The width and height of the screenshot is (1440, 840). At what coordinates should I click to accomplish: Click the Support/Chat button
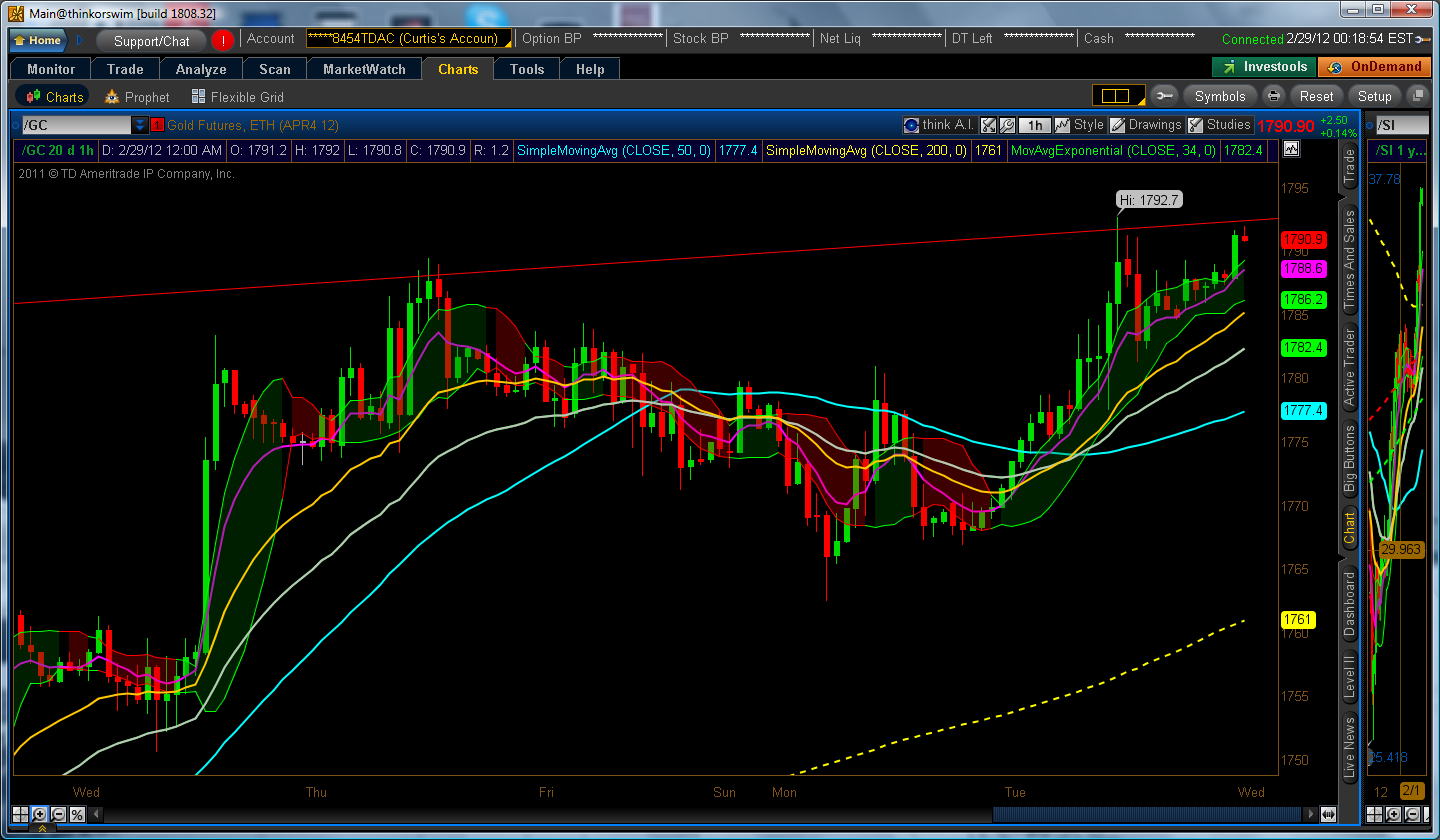click(151, 41)
